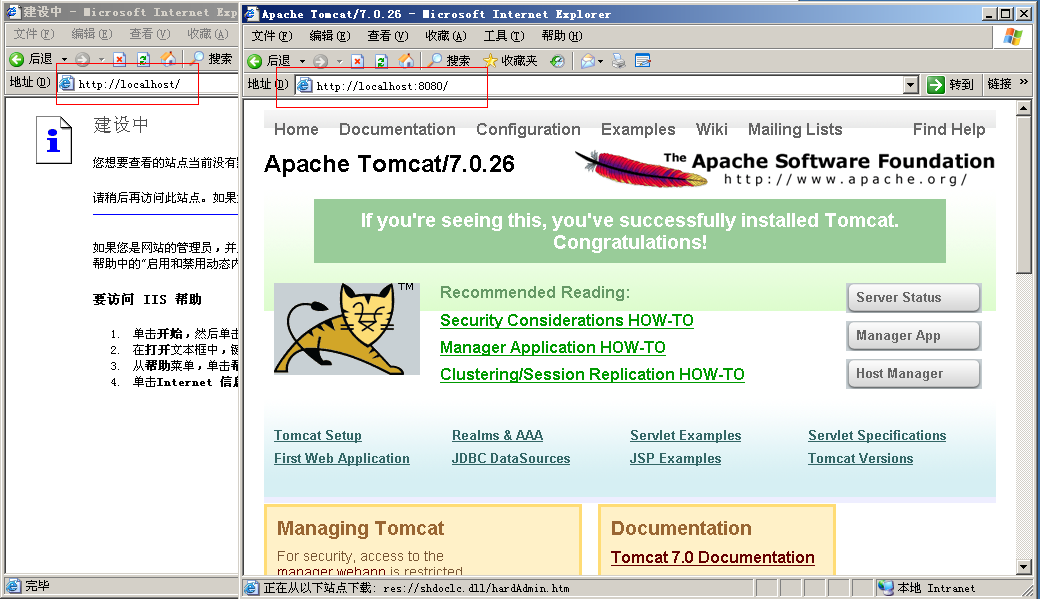Image resolution: width=1040 pixels, height=599 pixels.
Task: Open JSP Examples link
Action: (x=675, y=458)
